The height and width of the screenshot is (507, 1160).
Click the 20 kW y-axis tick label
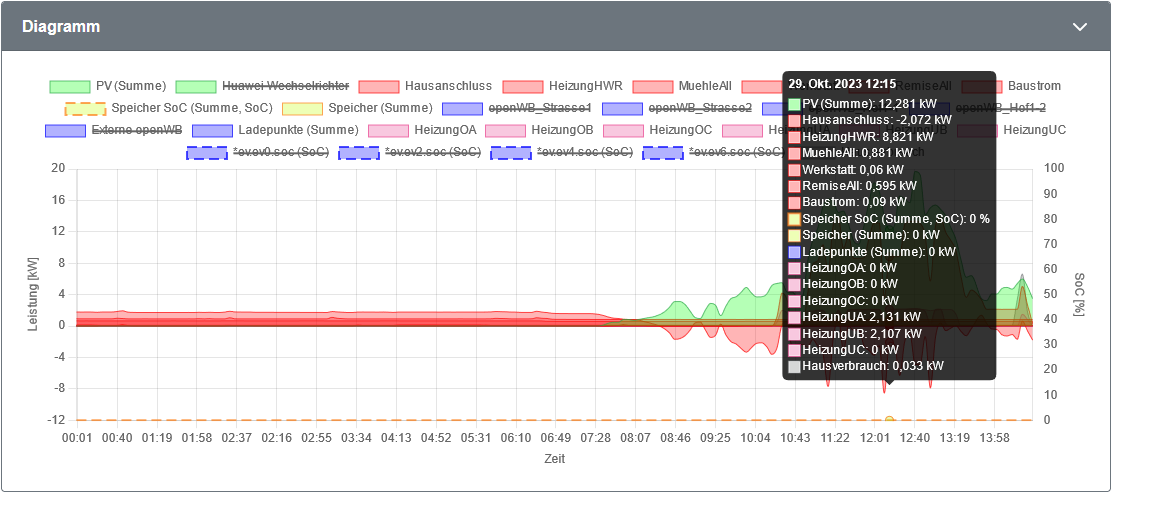tap(59, 169)
